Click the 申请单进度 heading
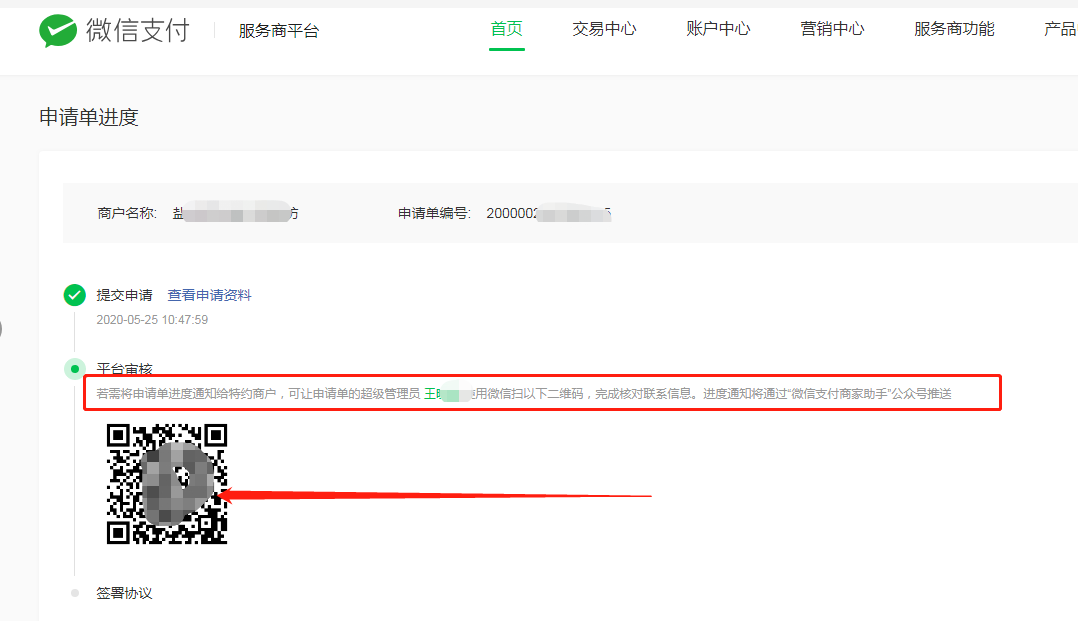 (89, 118)
